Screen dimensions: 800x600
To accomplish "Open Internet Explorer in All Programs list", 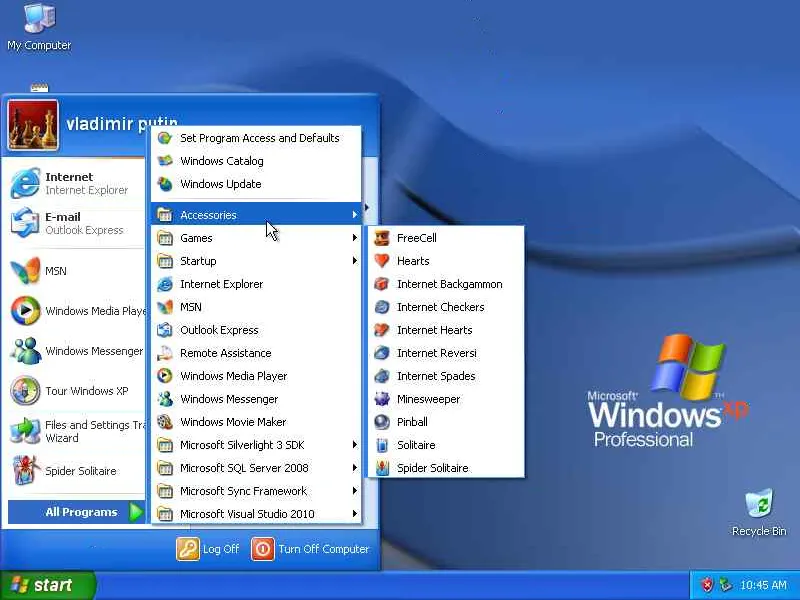I will tap(256, 284).
